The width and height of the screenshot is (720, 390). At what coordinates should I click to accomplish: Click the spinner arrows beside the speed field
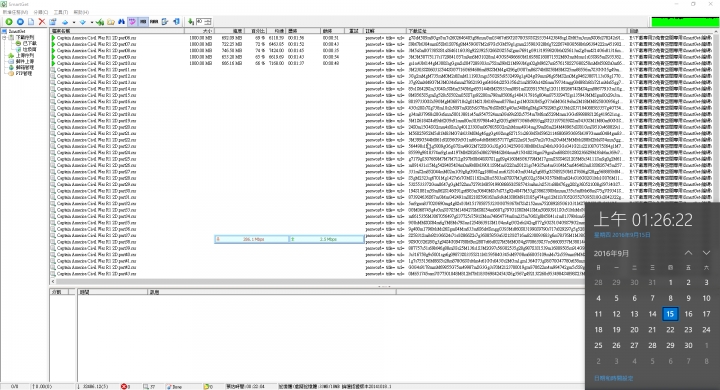pyautogui.click(x=208, y=22)
